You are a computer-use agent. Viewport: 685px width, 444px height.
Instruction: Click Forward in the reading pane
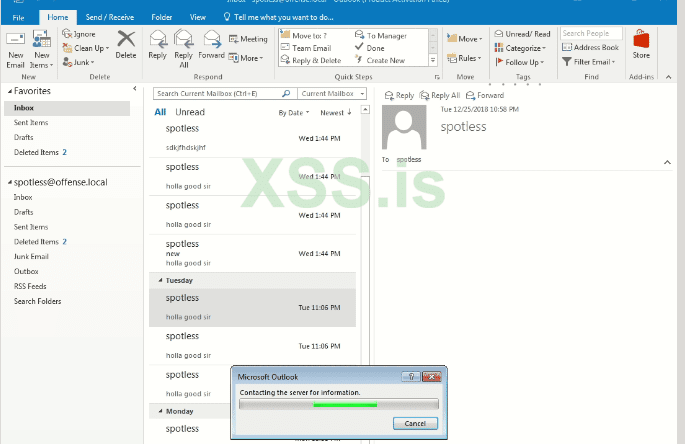(485, 95)
